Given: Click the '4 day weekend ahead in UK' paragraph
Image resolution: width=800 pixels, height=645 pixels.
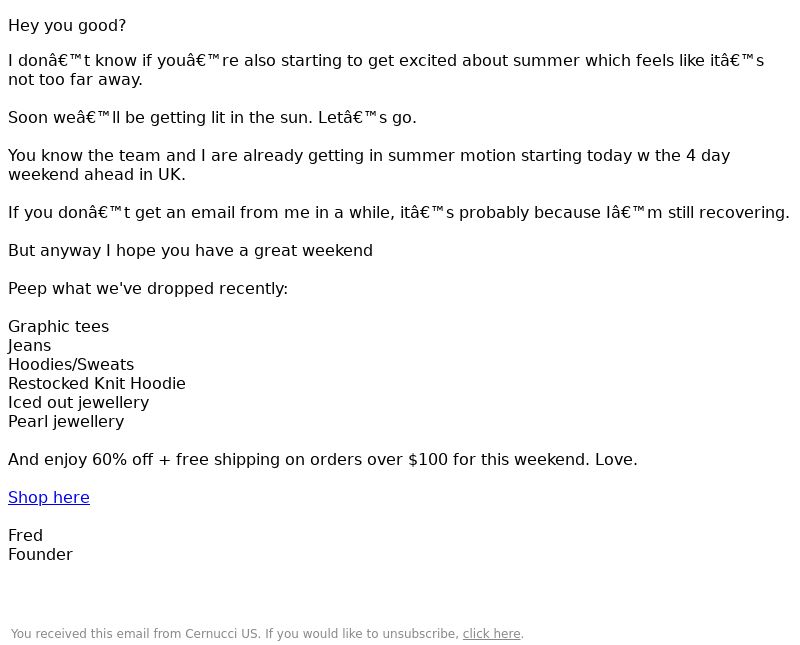Looking at the screenshot, I should click(369, 165).
